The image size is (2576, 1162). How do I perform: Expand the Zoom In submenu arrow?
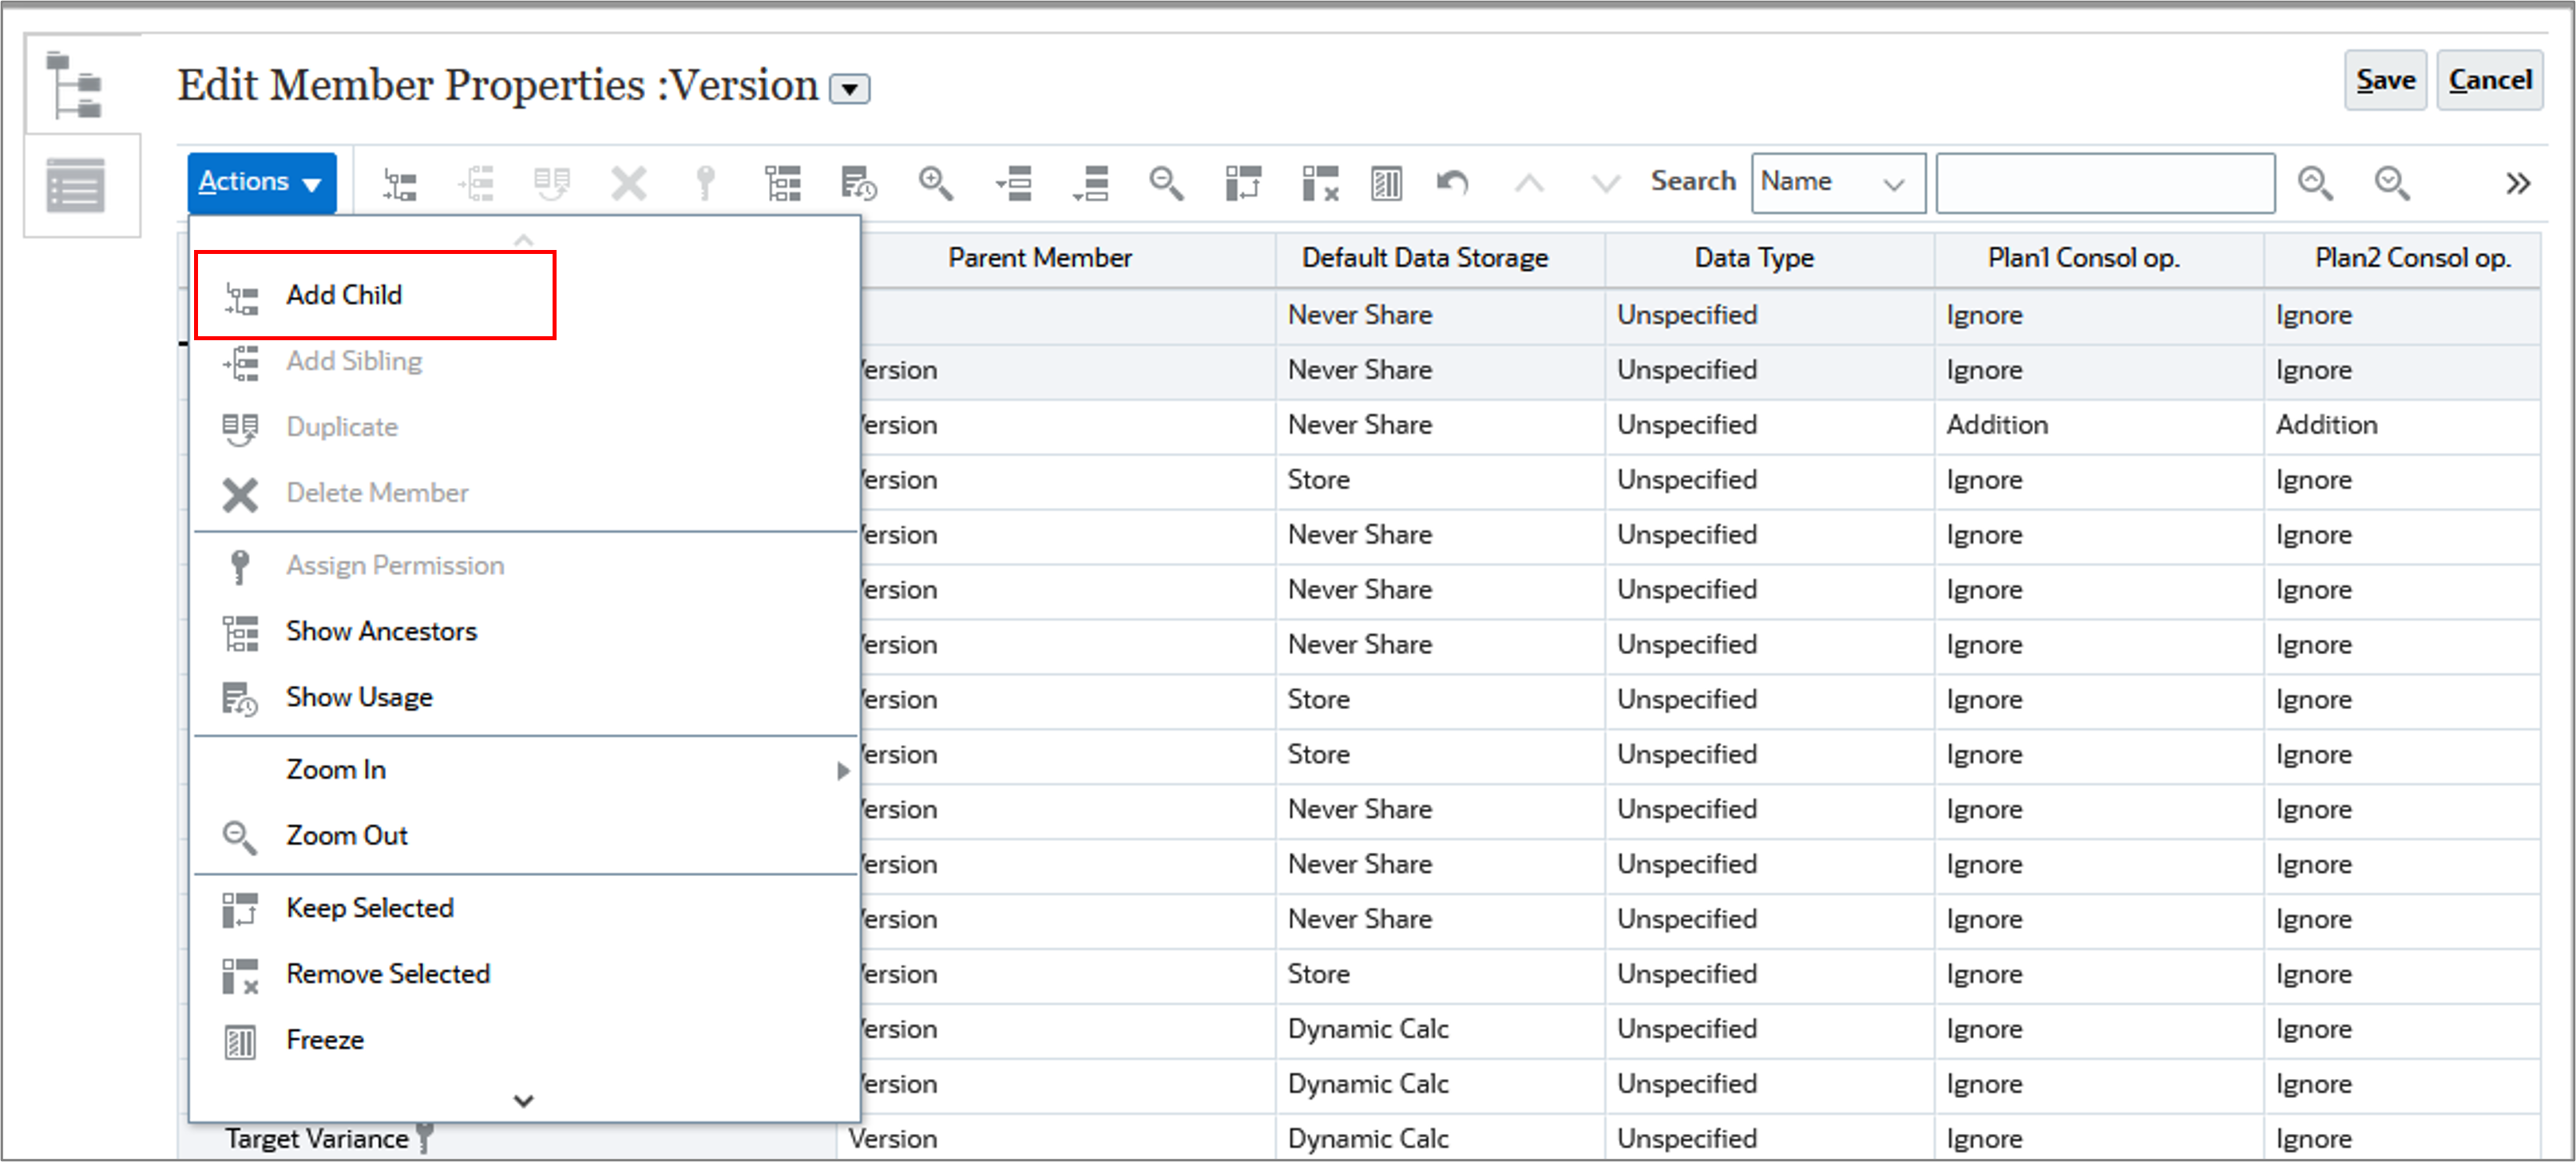coord(842,770)
